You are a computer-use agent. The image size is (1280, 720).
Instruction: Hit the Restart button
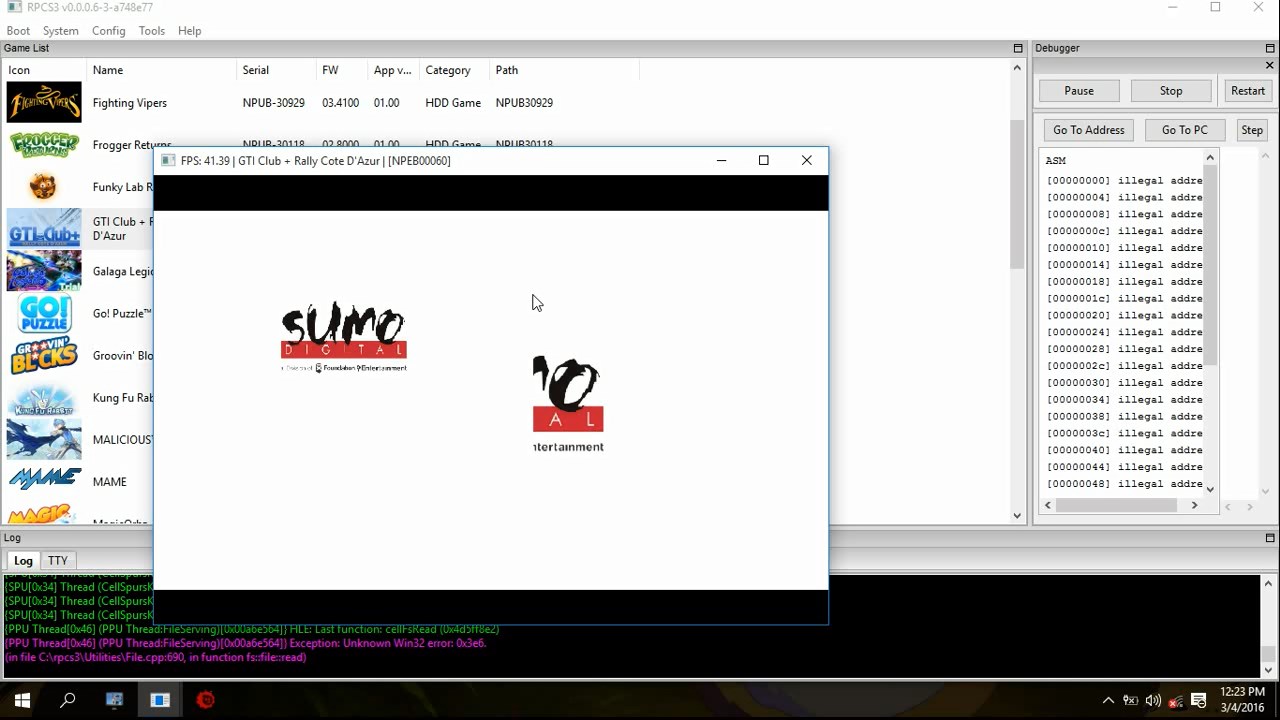click(1247, 91)
